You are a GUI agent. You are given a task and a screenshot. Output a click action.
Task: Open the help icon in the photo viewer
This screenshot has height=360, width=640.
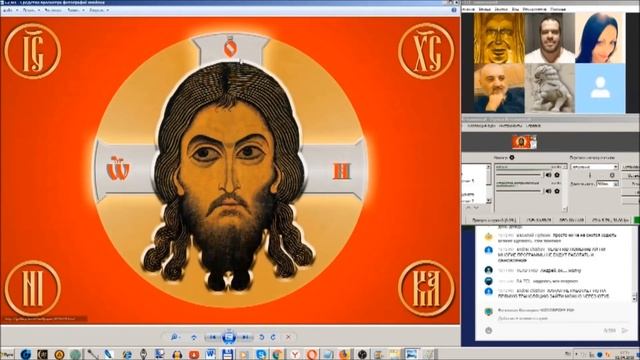pos(454,10)
